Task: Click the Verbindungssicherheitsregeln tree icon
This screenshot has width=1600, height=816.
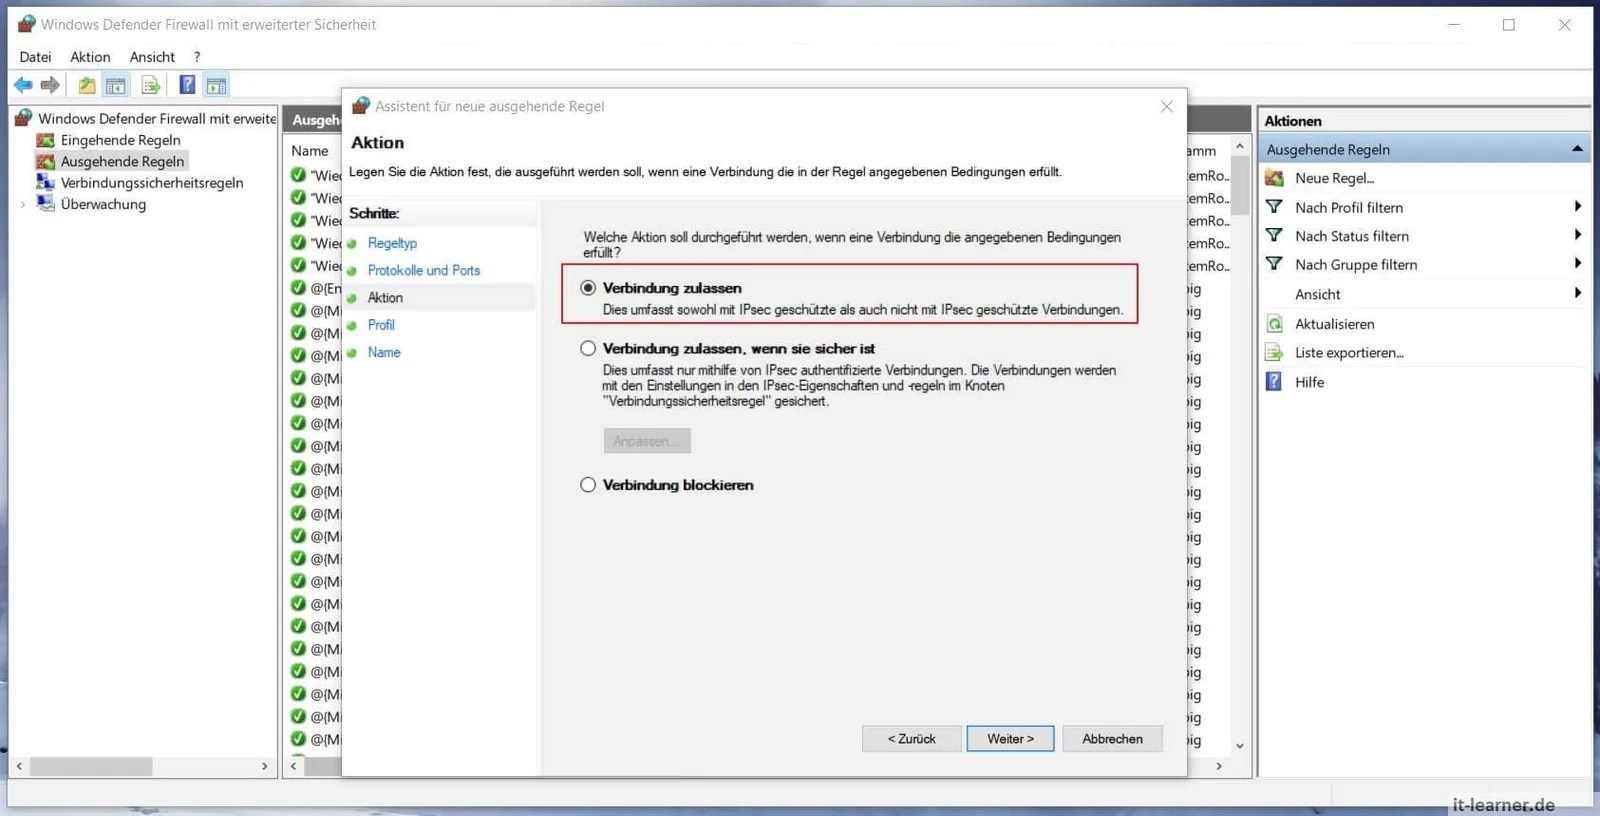Action: click(x=46, y=182)
